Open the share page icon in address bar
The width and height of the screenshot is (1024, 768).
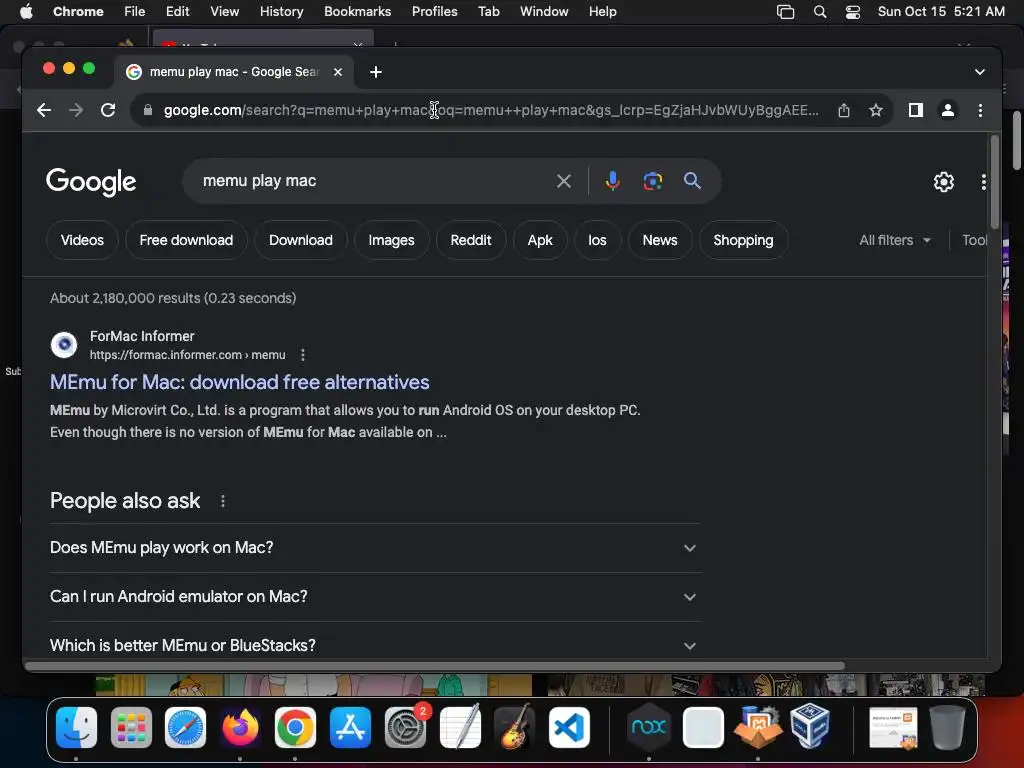click(844, 110)
